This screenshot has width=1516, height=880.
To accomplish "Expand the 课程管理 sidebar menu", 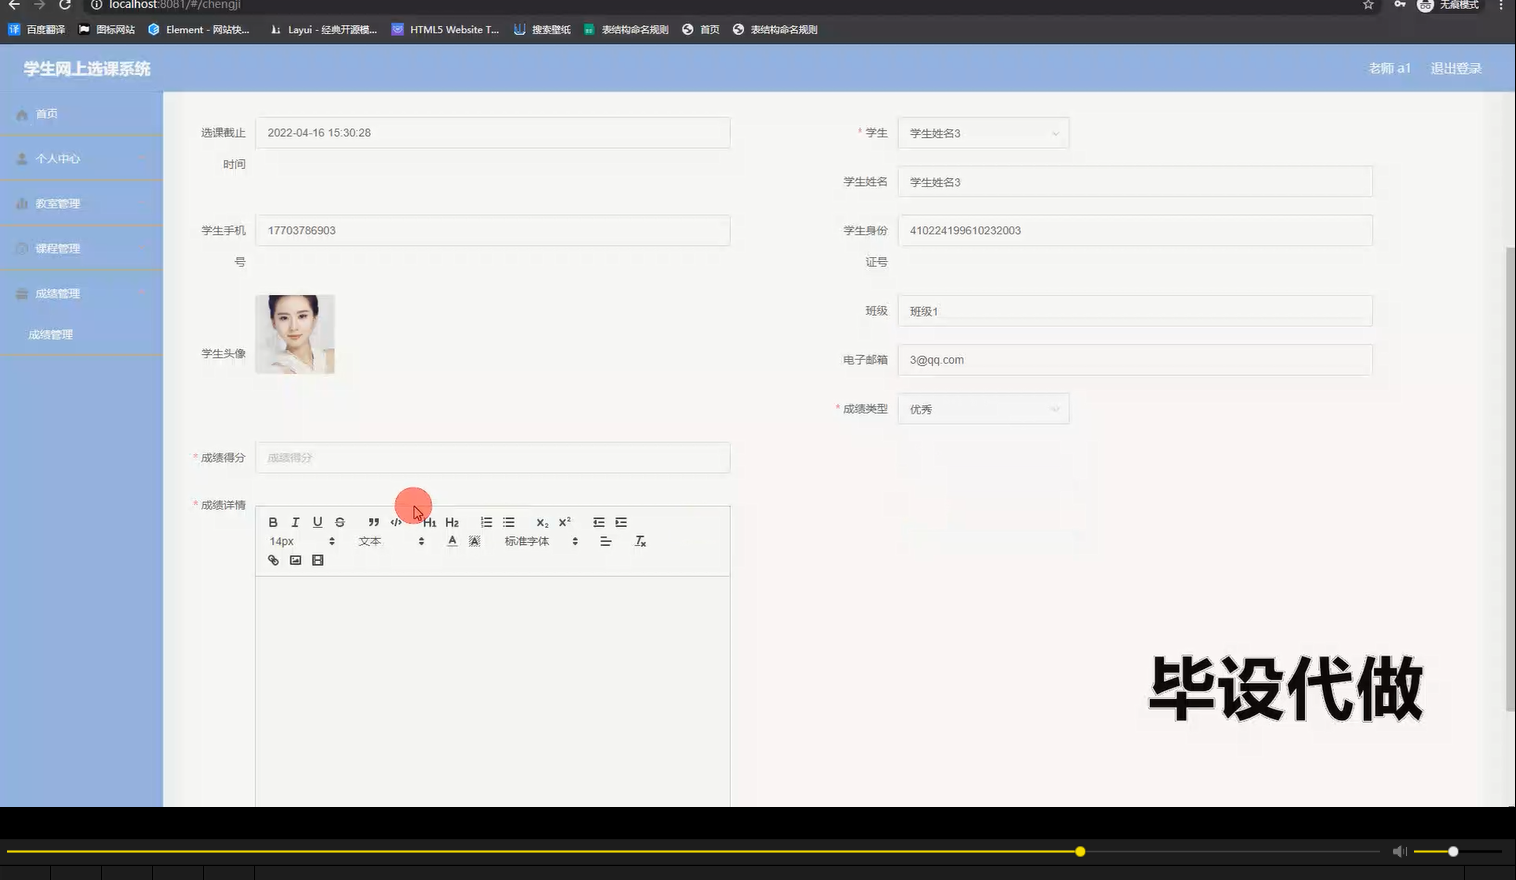I will [x=60, y=248].
